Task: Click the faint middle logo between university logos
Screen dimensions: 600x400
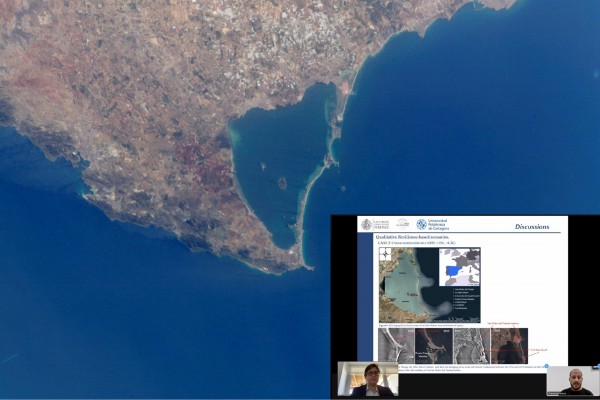Action: click(x=402, y=223)
